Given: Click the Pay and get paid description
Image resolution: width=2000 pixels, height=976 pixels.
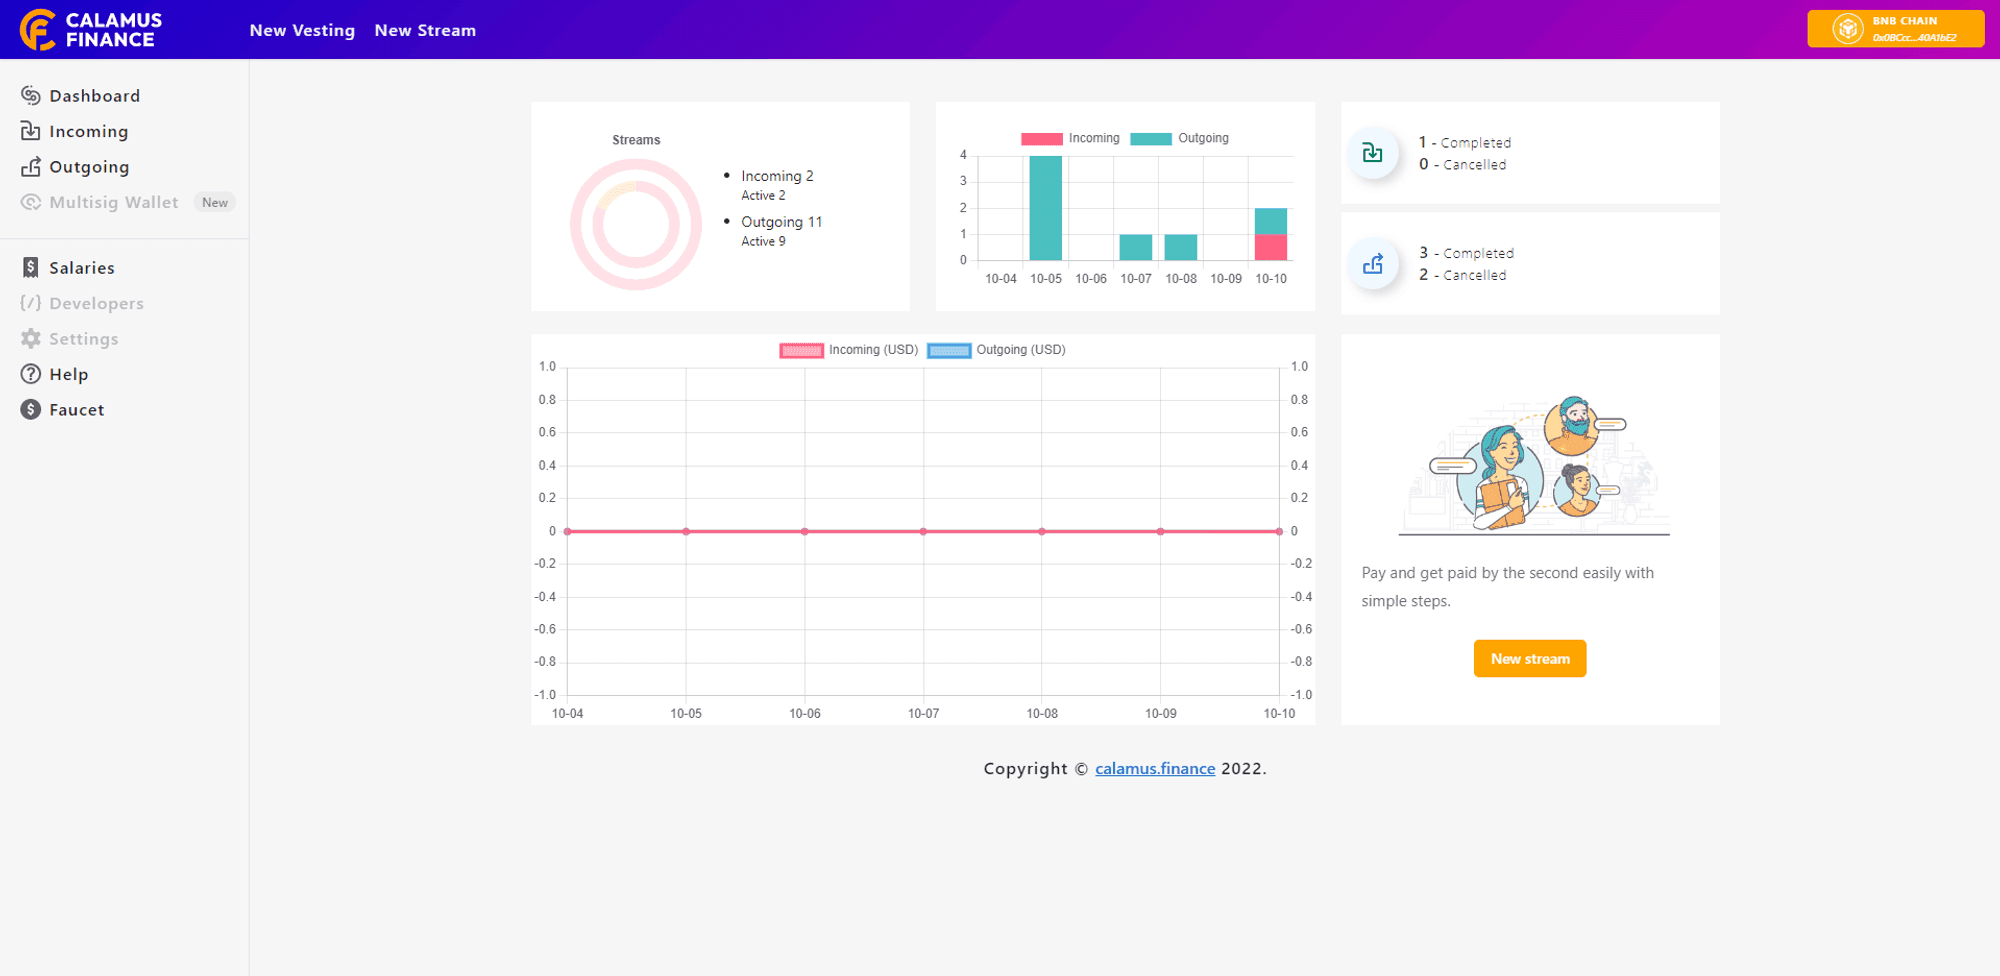Looking at the screenshot, I should tap(1507, 587).
